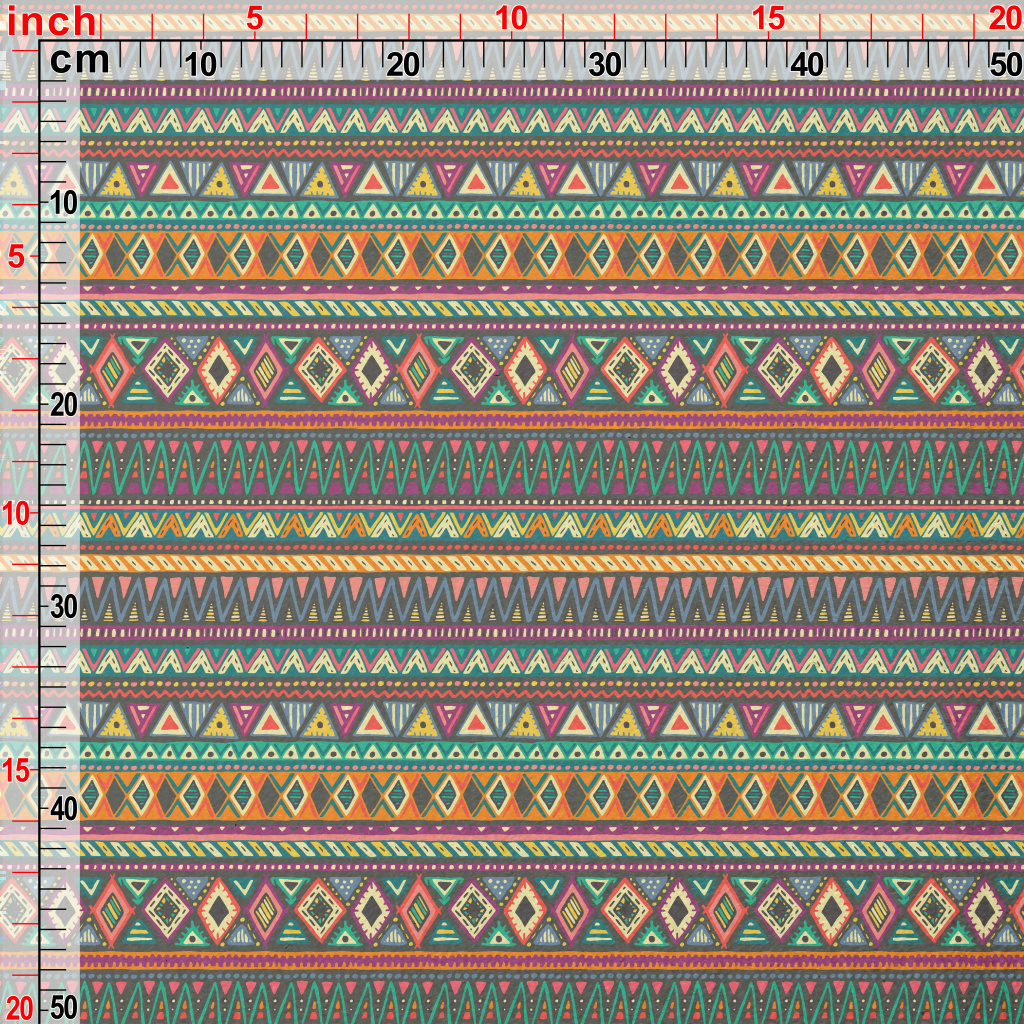This screenshot has width=1024, height=1024.
Task: Click the black 'cm' ruler label
Action: (79, 62)
